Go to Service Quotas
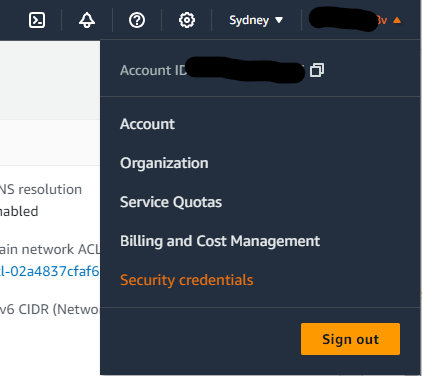 (171, 202)
